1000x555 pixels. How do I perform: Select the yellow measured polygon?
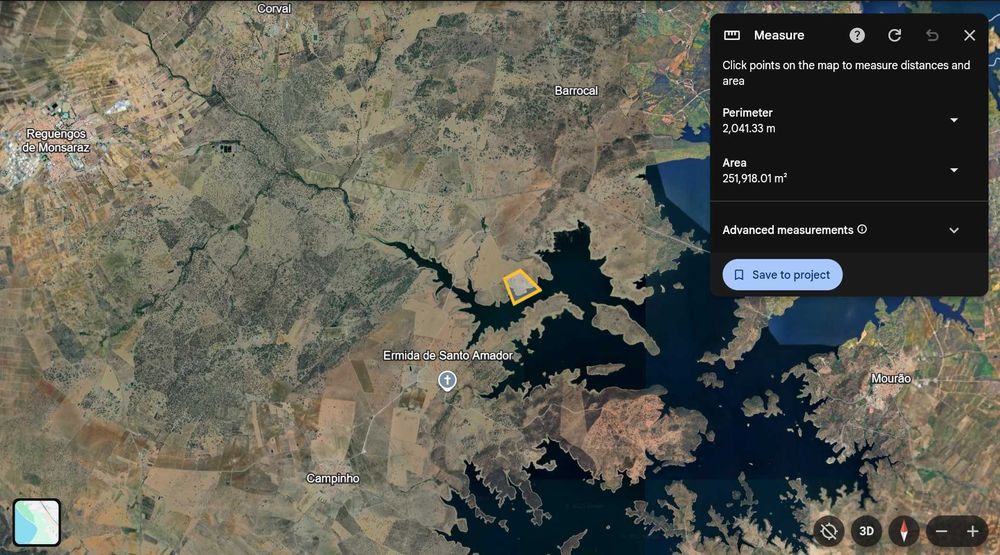(x=521, y=287)
